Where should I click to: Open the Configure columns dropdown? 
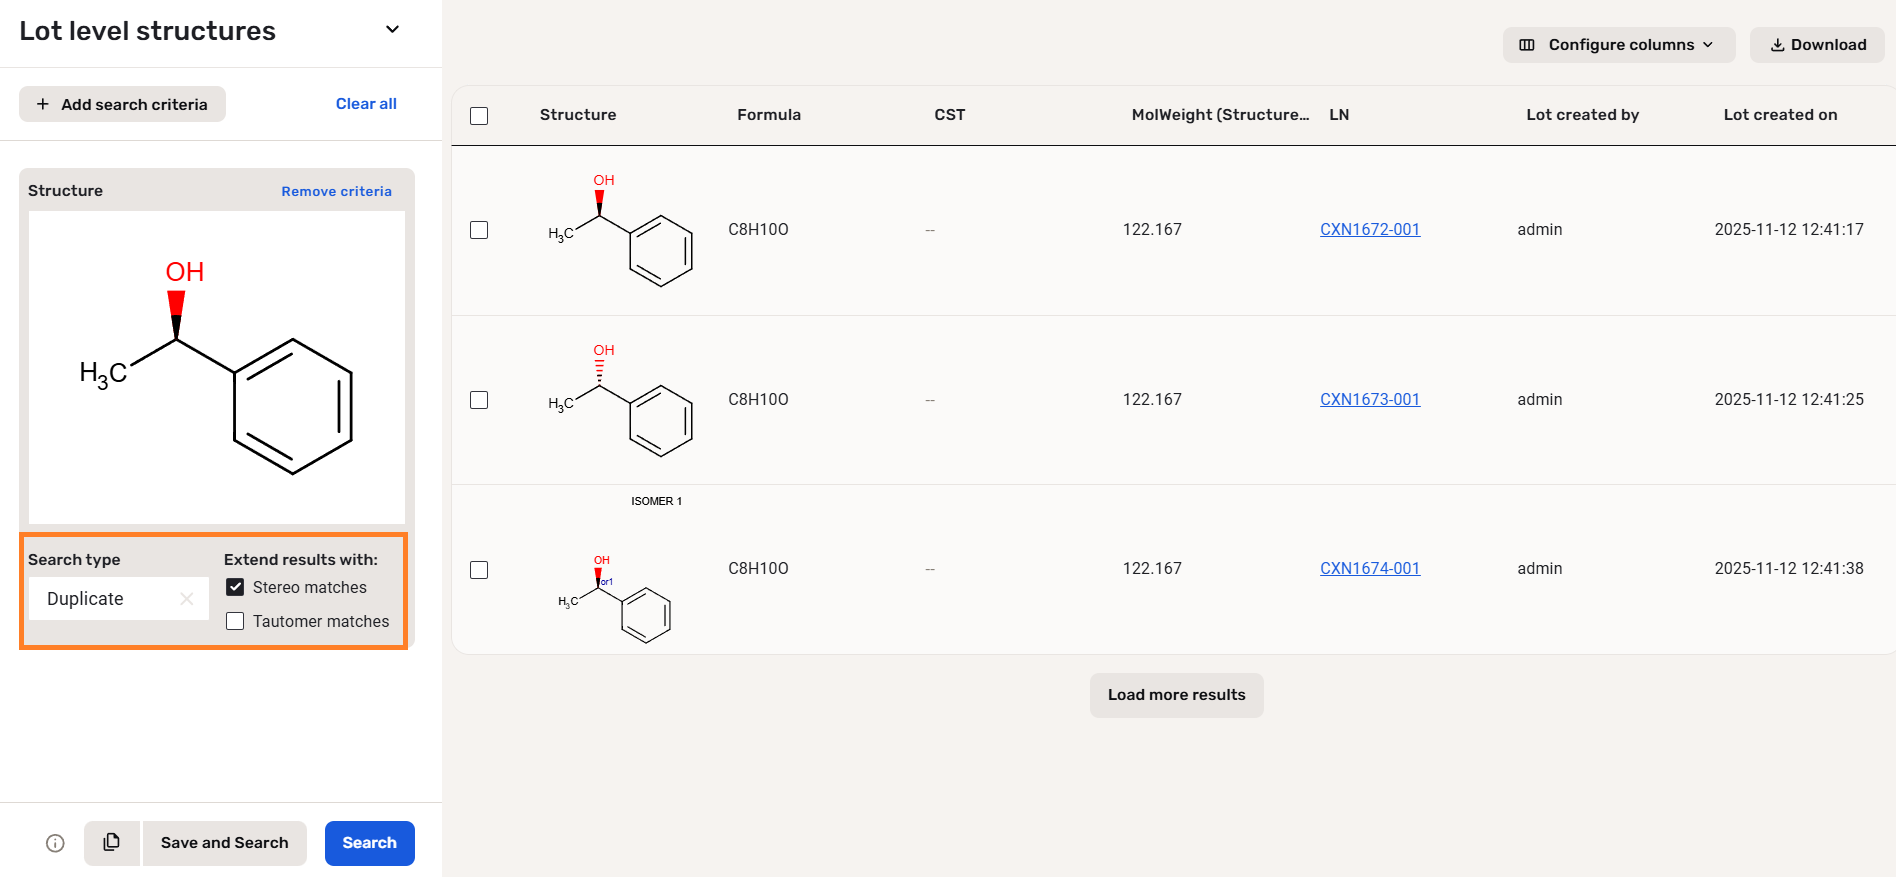tap(1619, 45)
